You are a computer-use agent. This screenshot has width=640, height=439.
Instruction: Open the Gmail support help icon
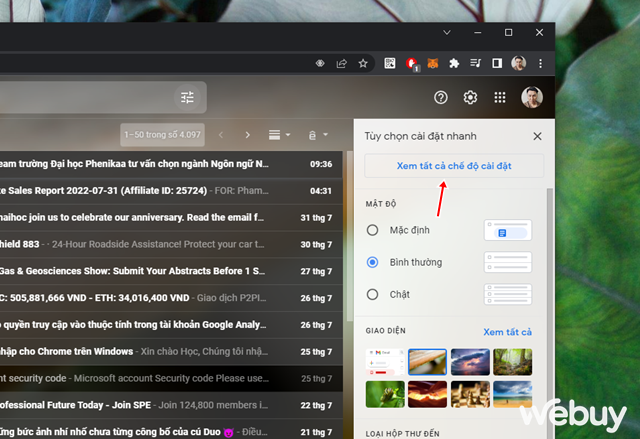point(440,98)
